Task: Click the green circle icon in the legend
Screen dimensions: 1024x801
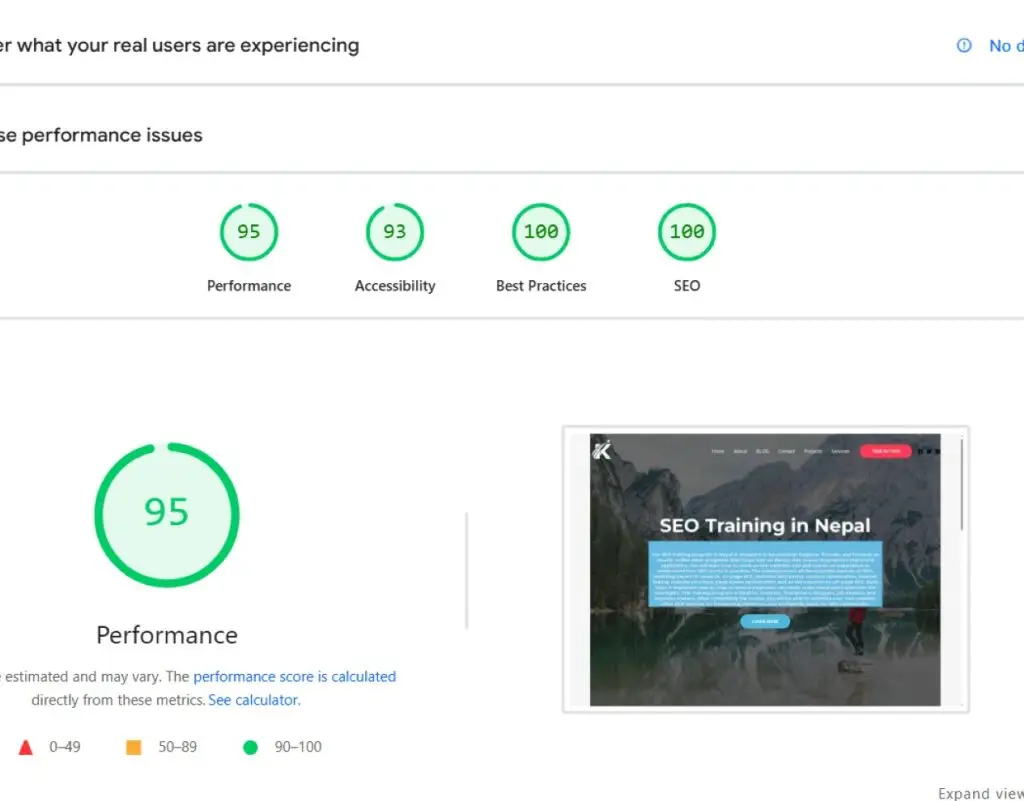Action: (252, 746)
